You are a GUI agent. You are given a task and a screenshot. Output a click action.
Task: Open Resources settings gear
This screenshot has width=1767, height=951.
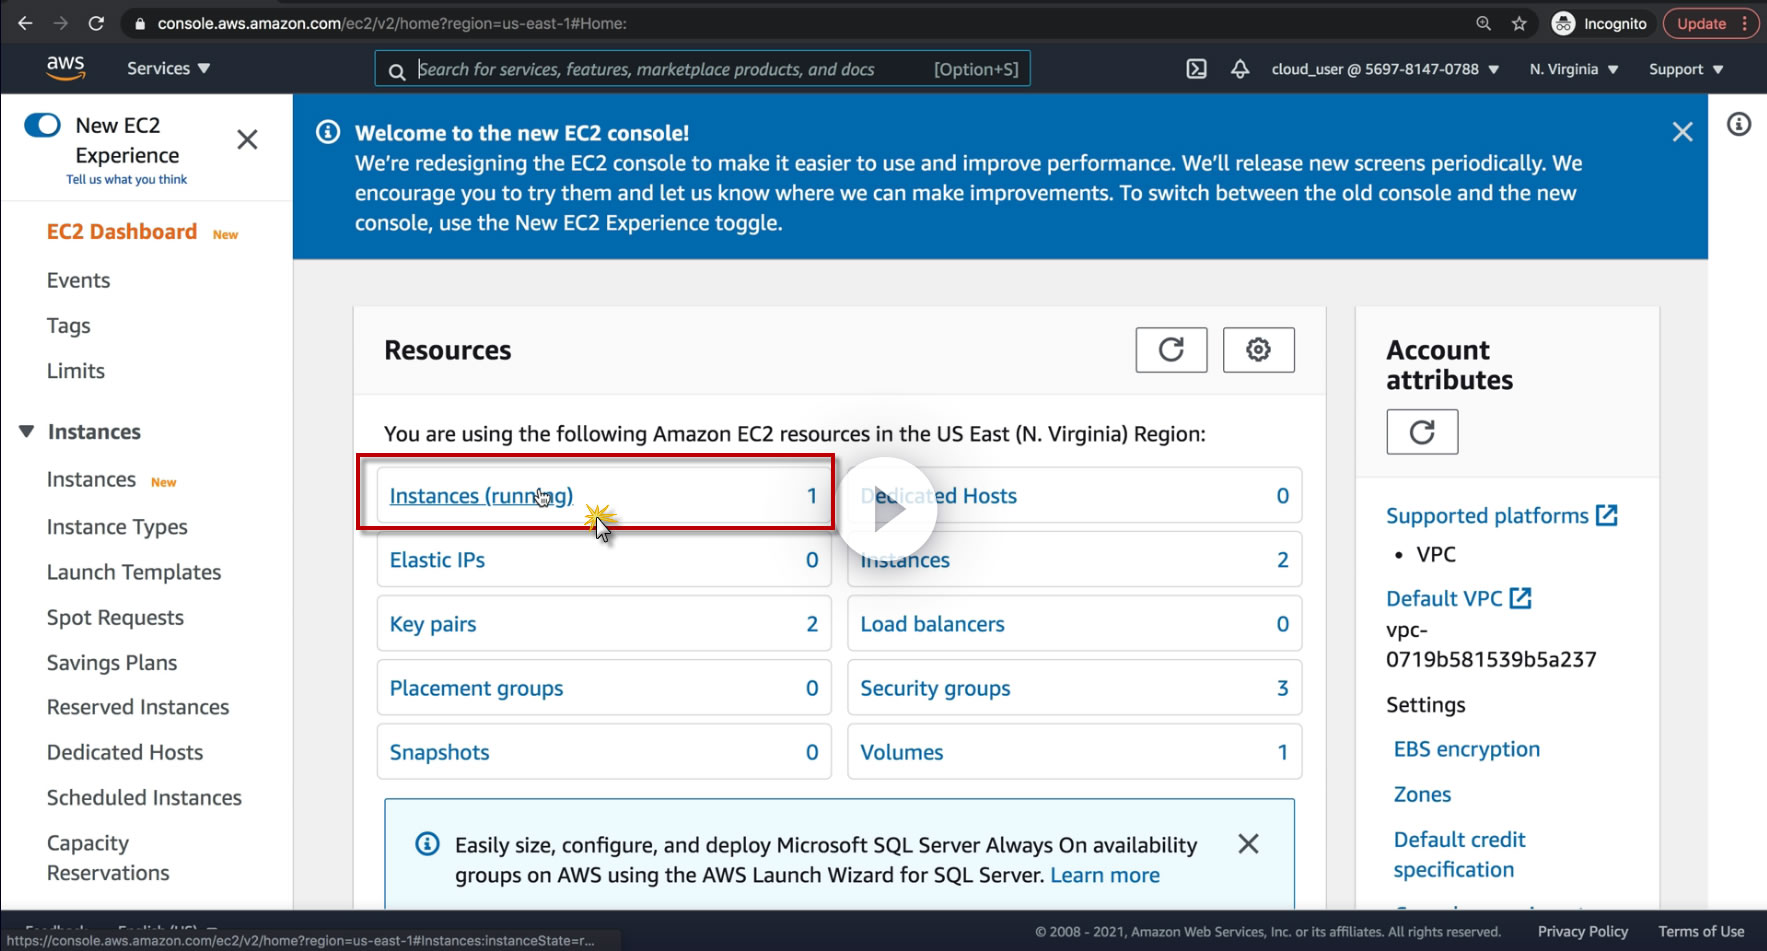click(1258, 350)
